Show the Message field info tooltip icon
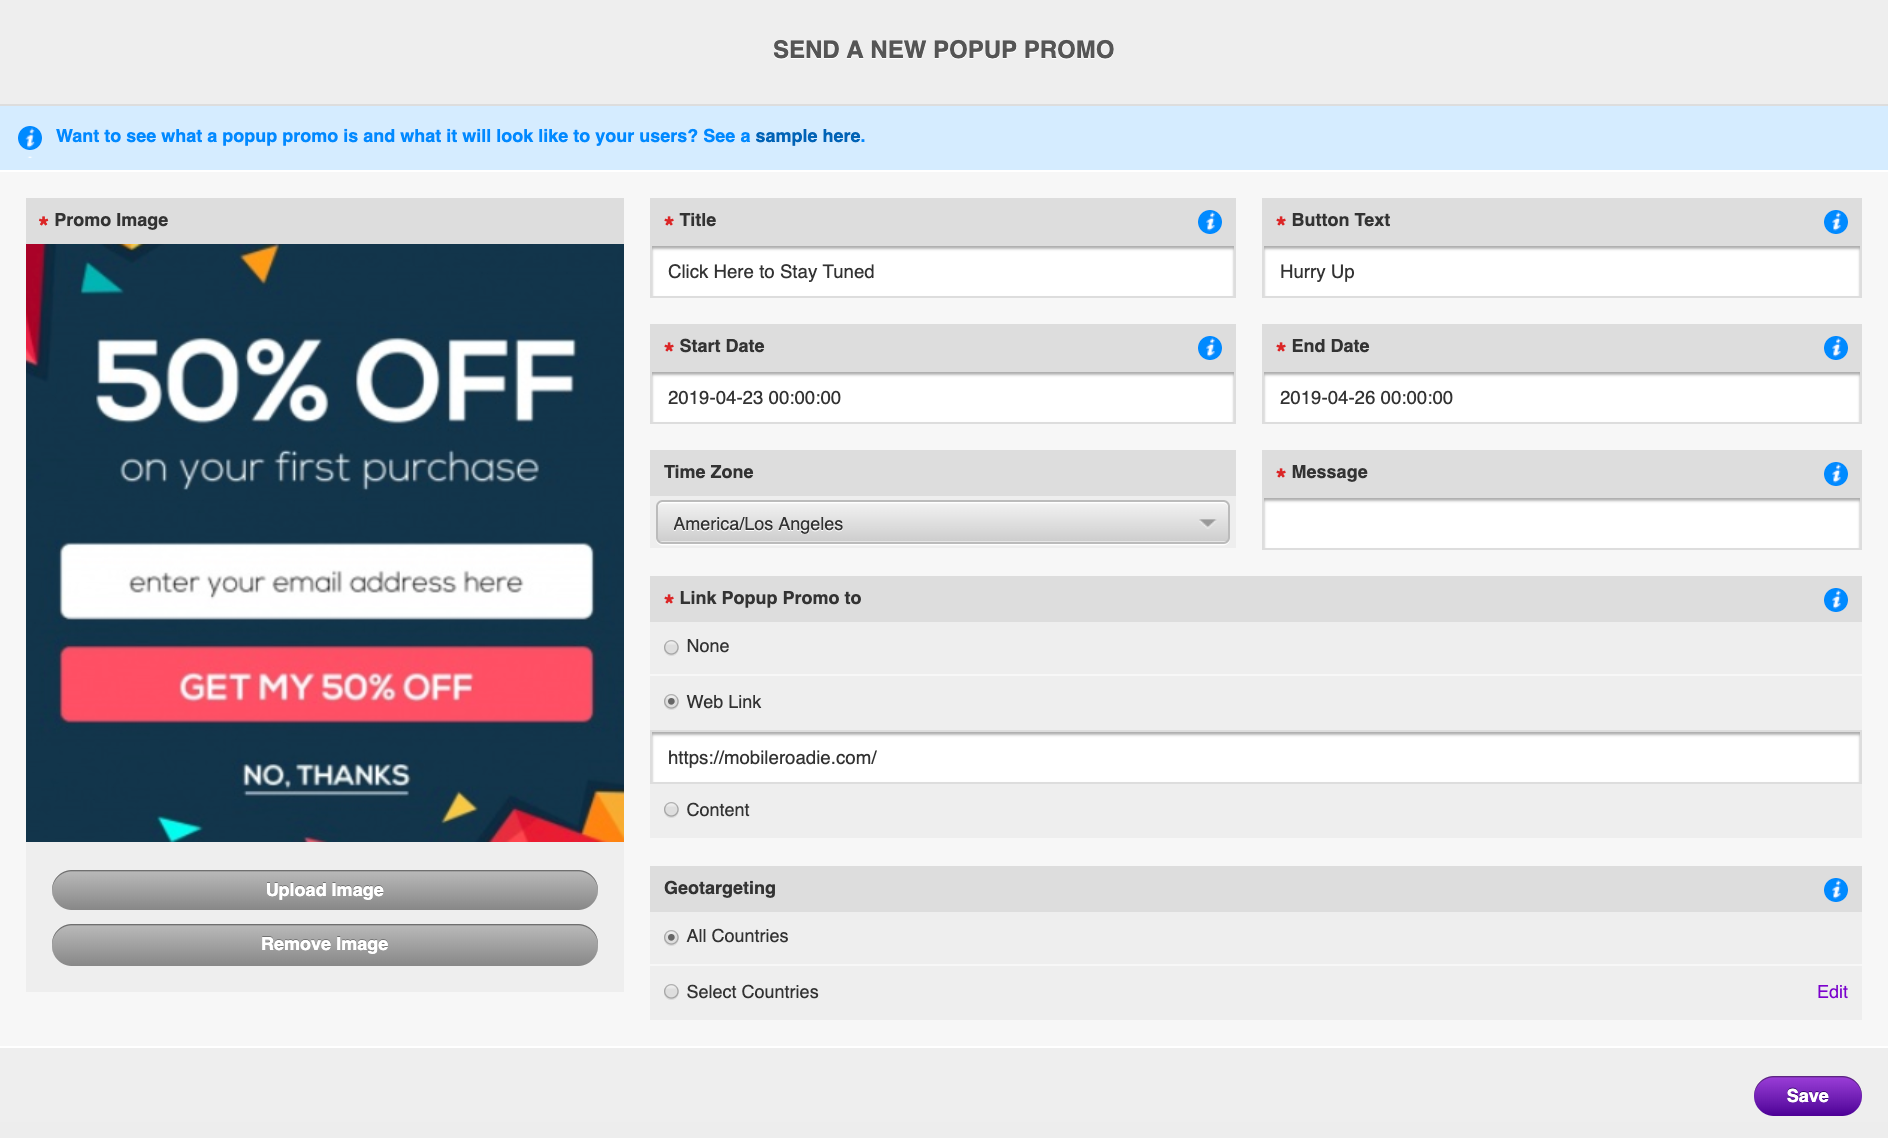This screenshot has width=1888, height=1138. pyautogui.click(x=1835, y=474)
